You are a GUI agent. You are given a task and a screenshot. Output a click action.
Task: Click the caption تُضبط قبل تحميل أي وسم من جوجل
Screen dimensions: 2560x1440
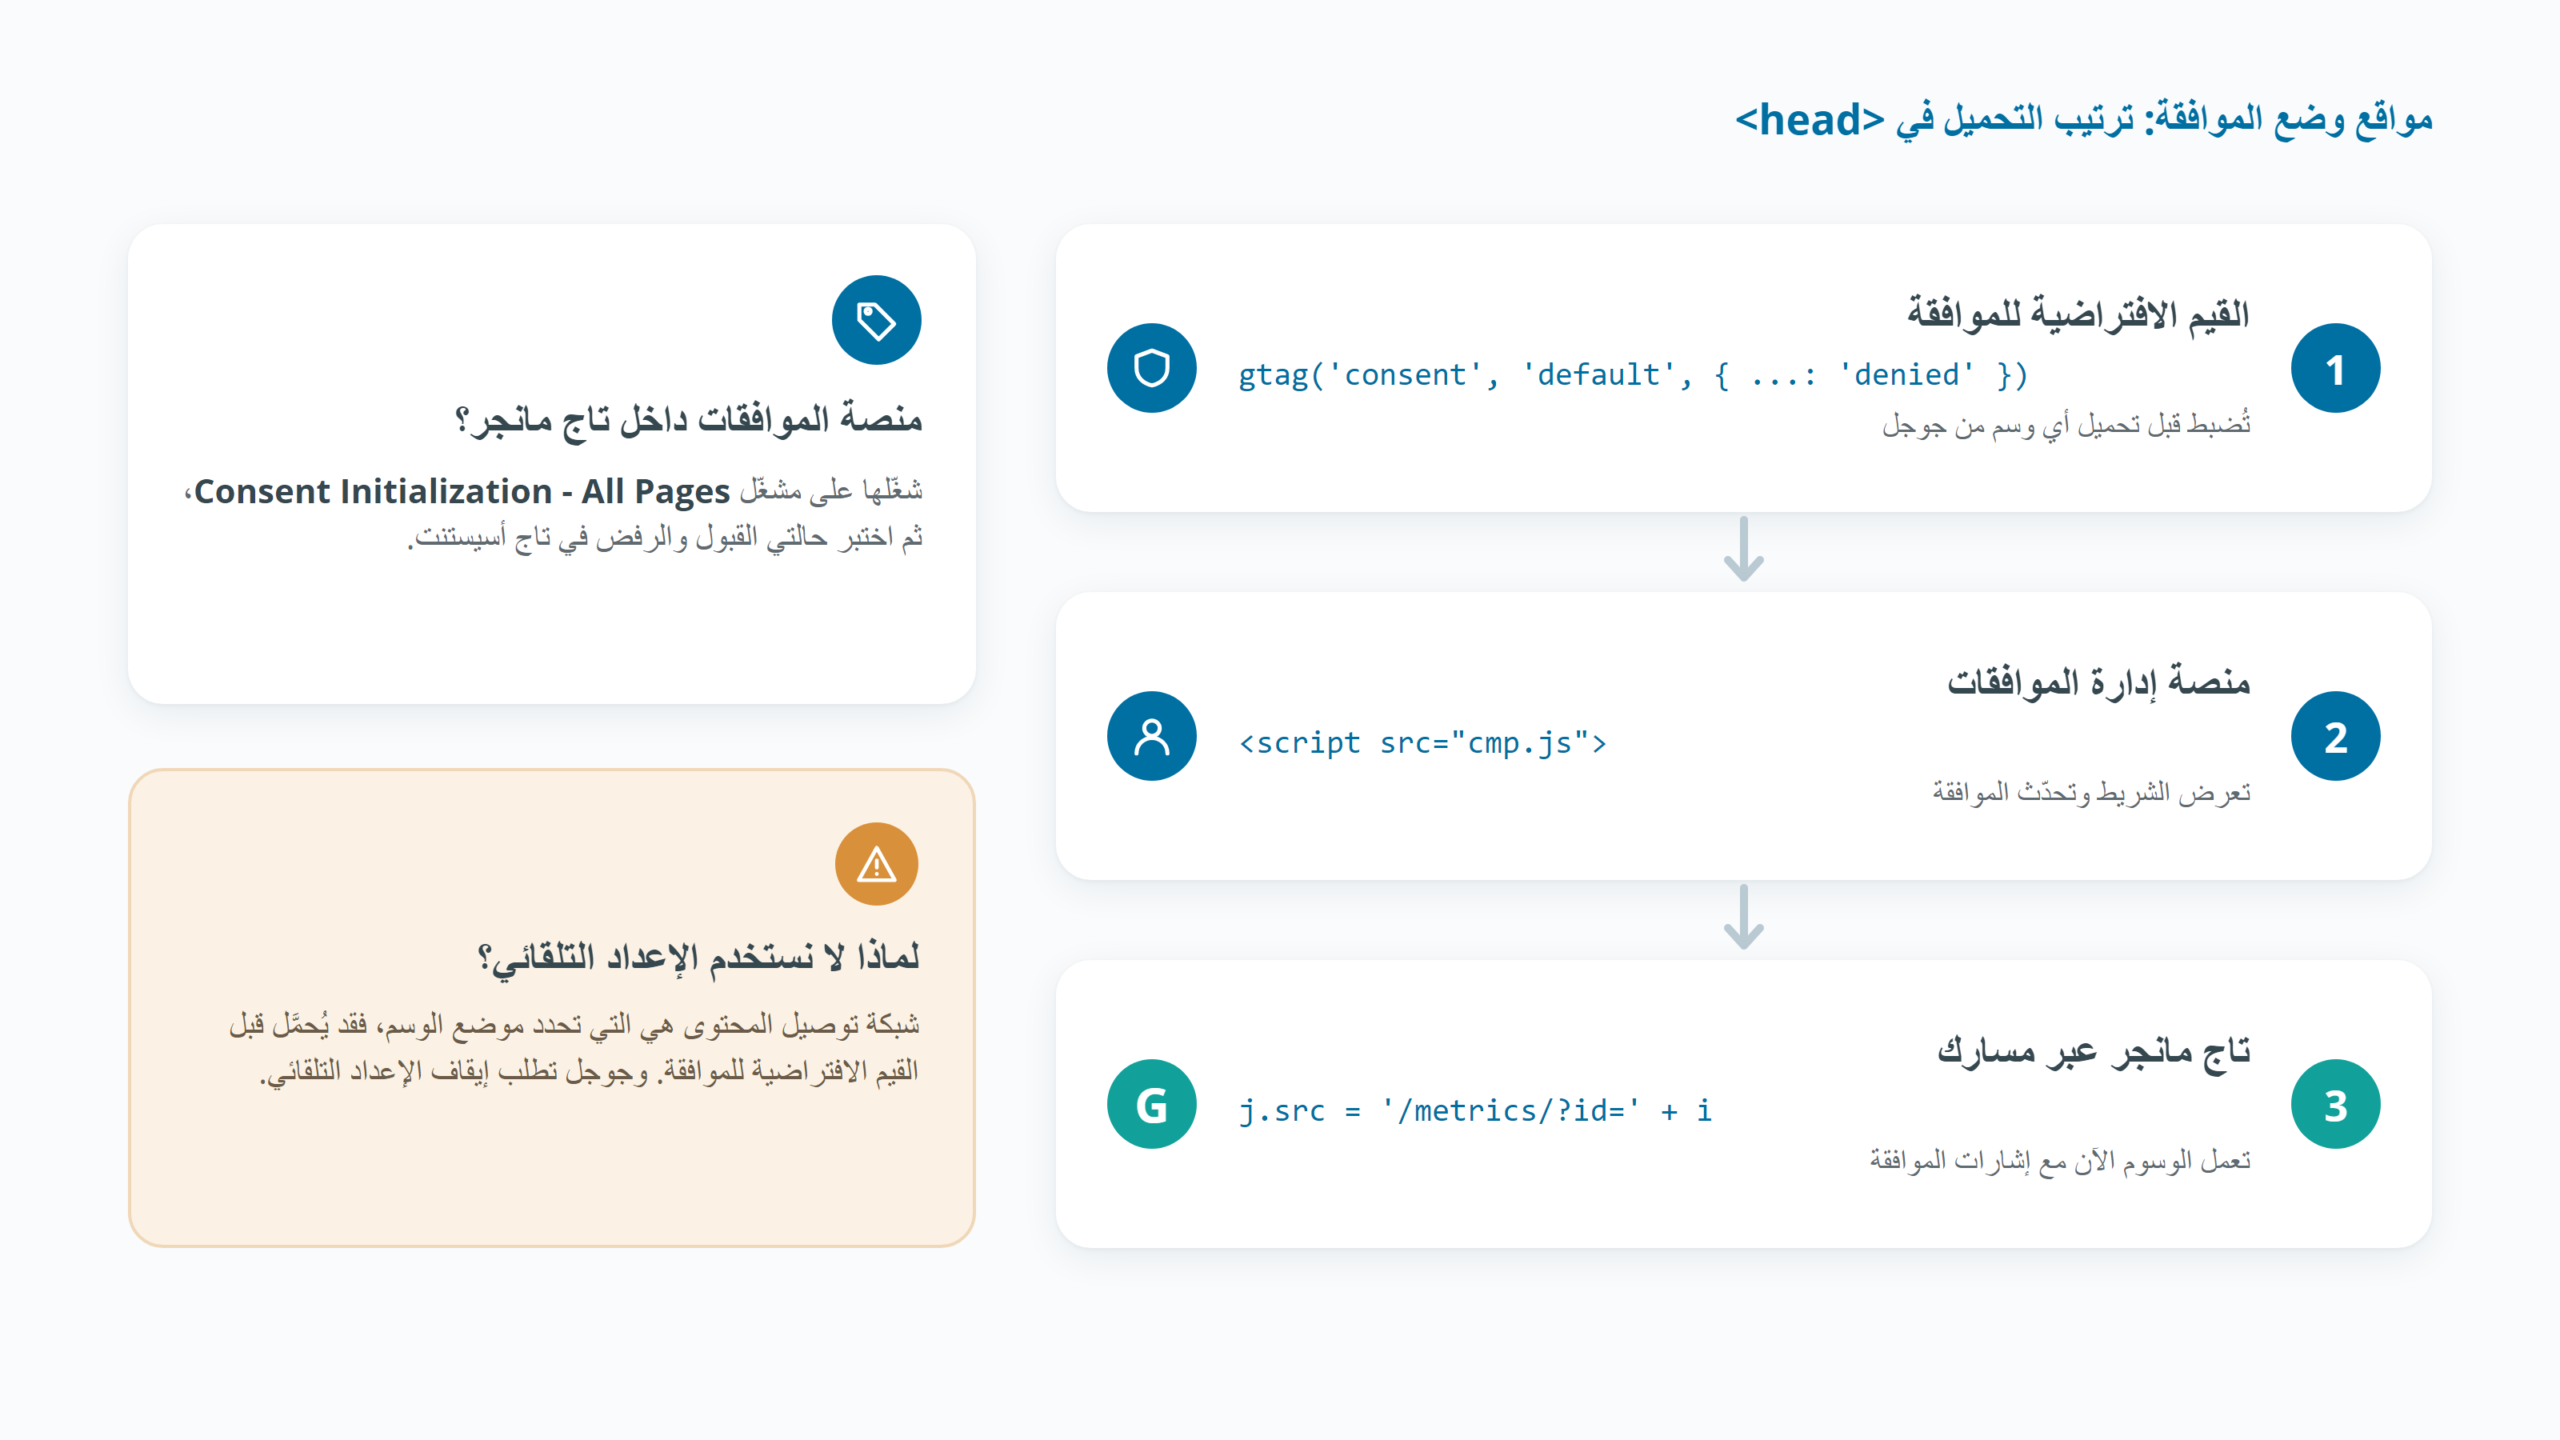point(2066,425)
